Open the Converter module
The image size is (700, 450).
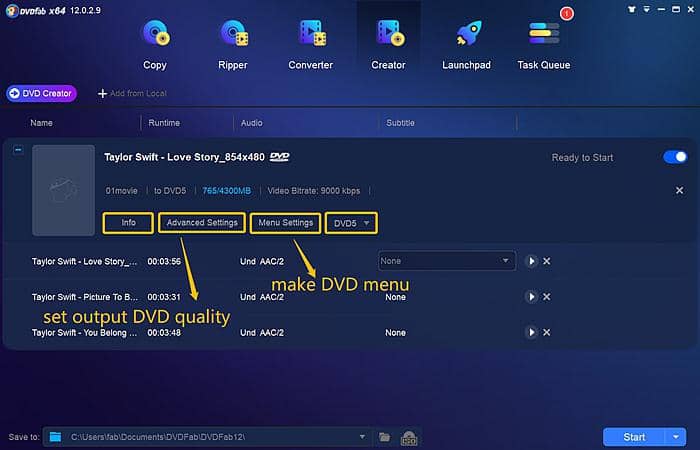[x=310, y=45]
